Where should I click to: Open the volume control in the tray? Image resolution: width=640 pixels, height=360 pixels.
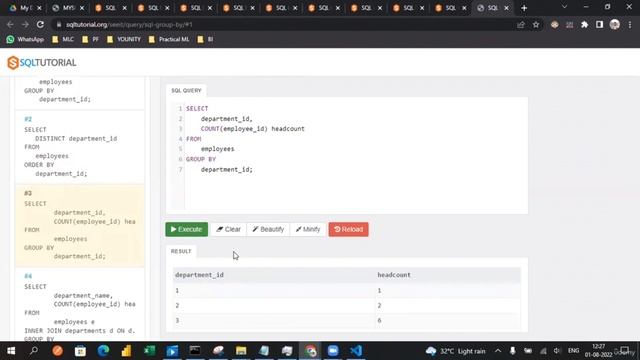tap(557, 351)
